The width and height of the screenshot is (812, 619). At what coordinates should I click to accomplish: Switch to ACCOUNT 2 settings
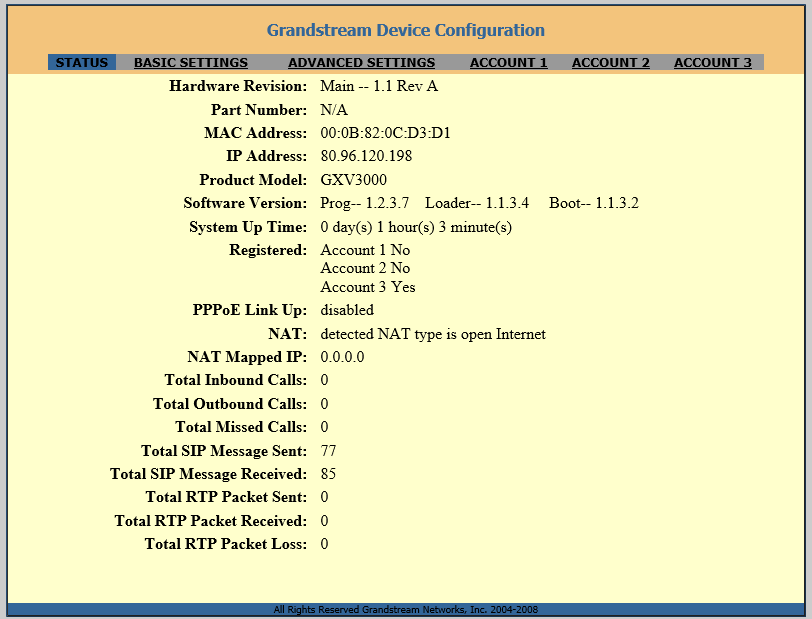pos(611,62)
